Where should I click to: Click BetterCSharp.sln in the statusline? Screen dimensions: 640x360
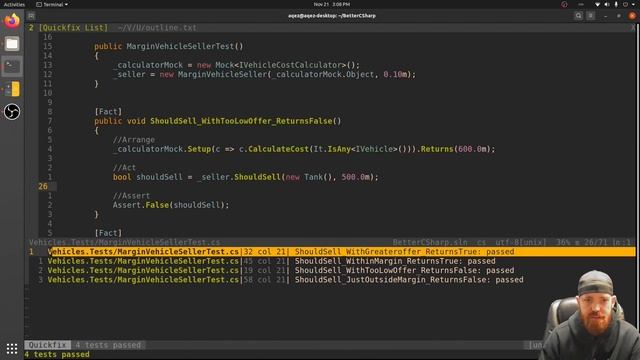pos(430,242)
